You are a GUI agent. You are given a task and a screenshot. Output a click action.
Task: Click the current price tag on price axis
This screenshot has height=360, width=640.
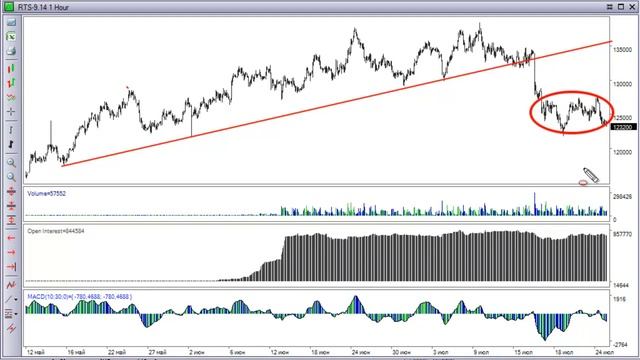pos(623,127)
